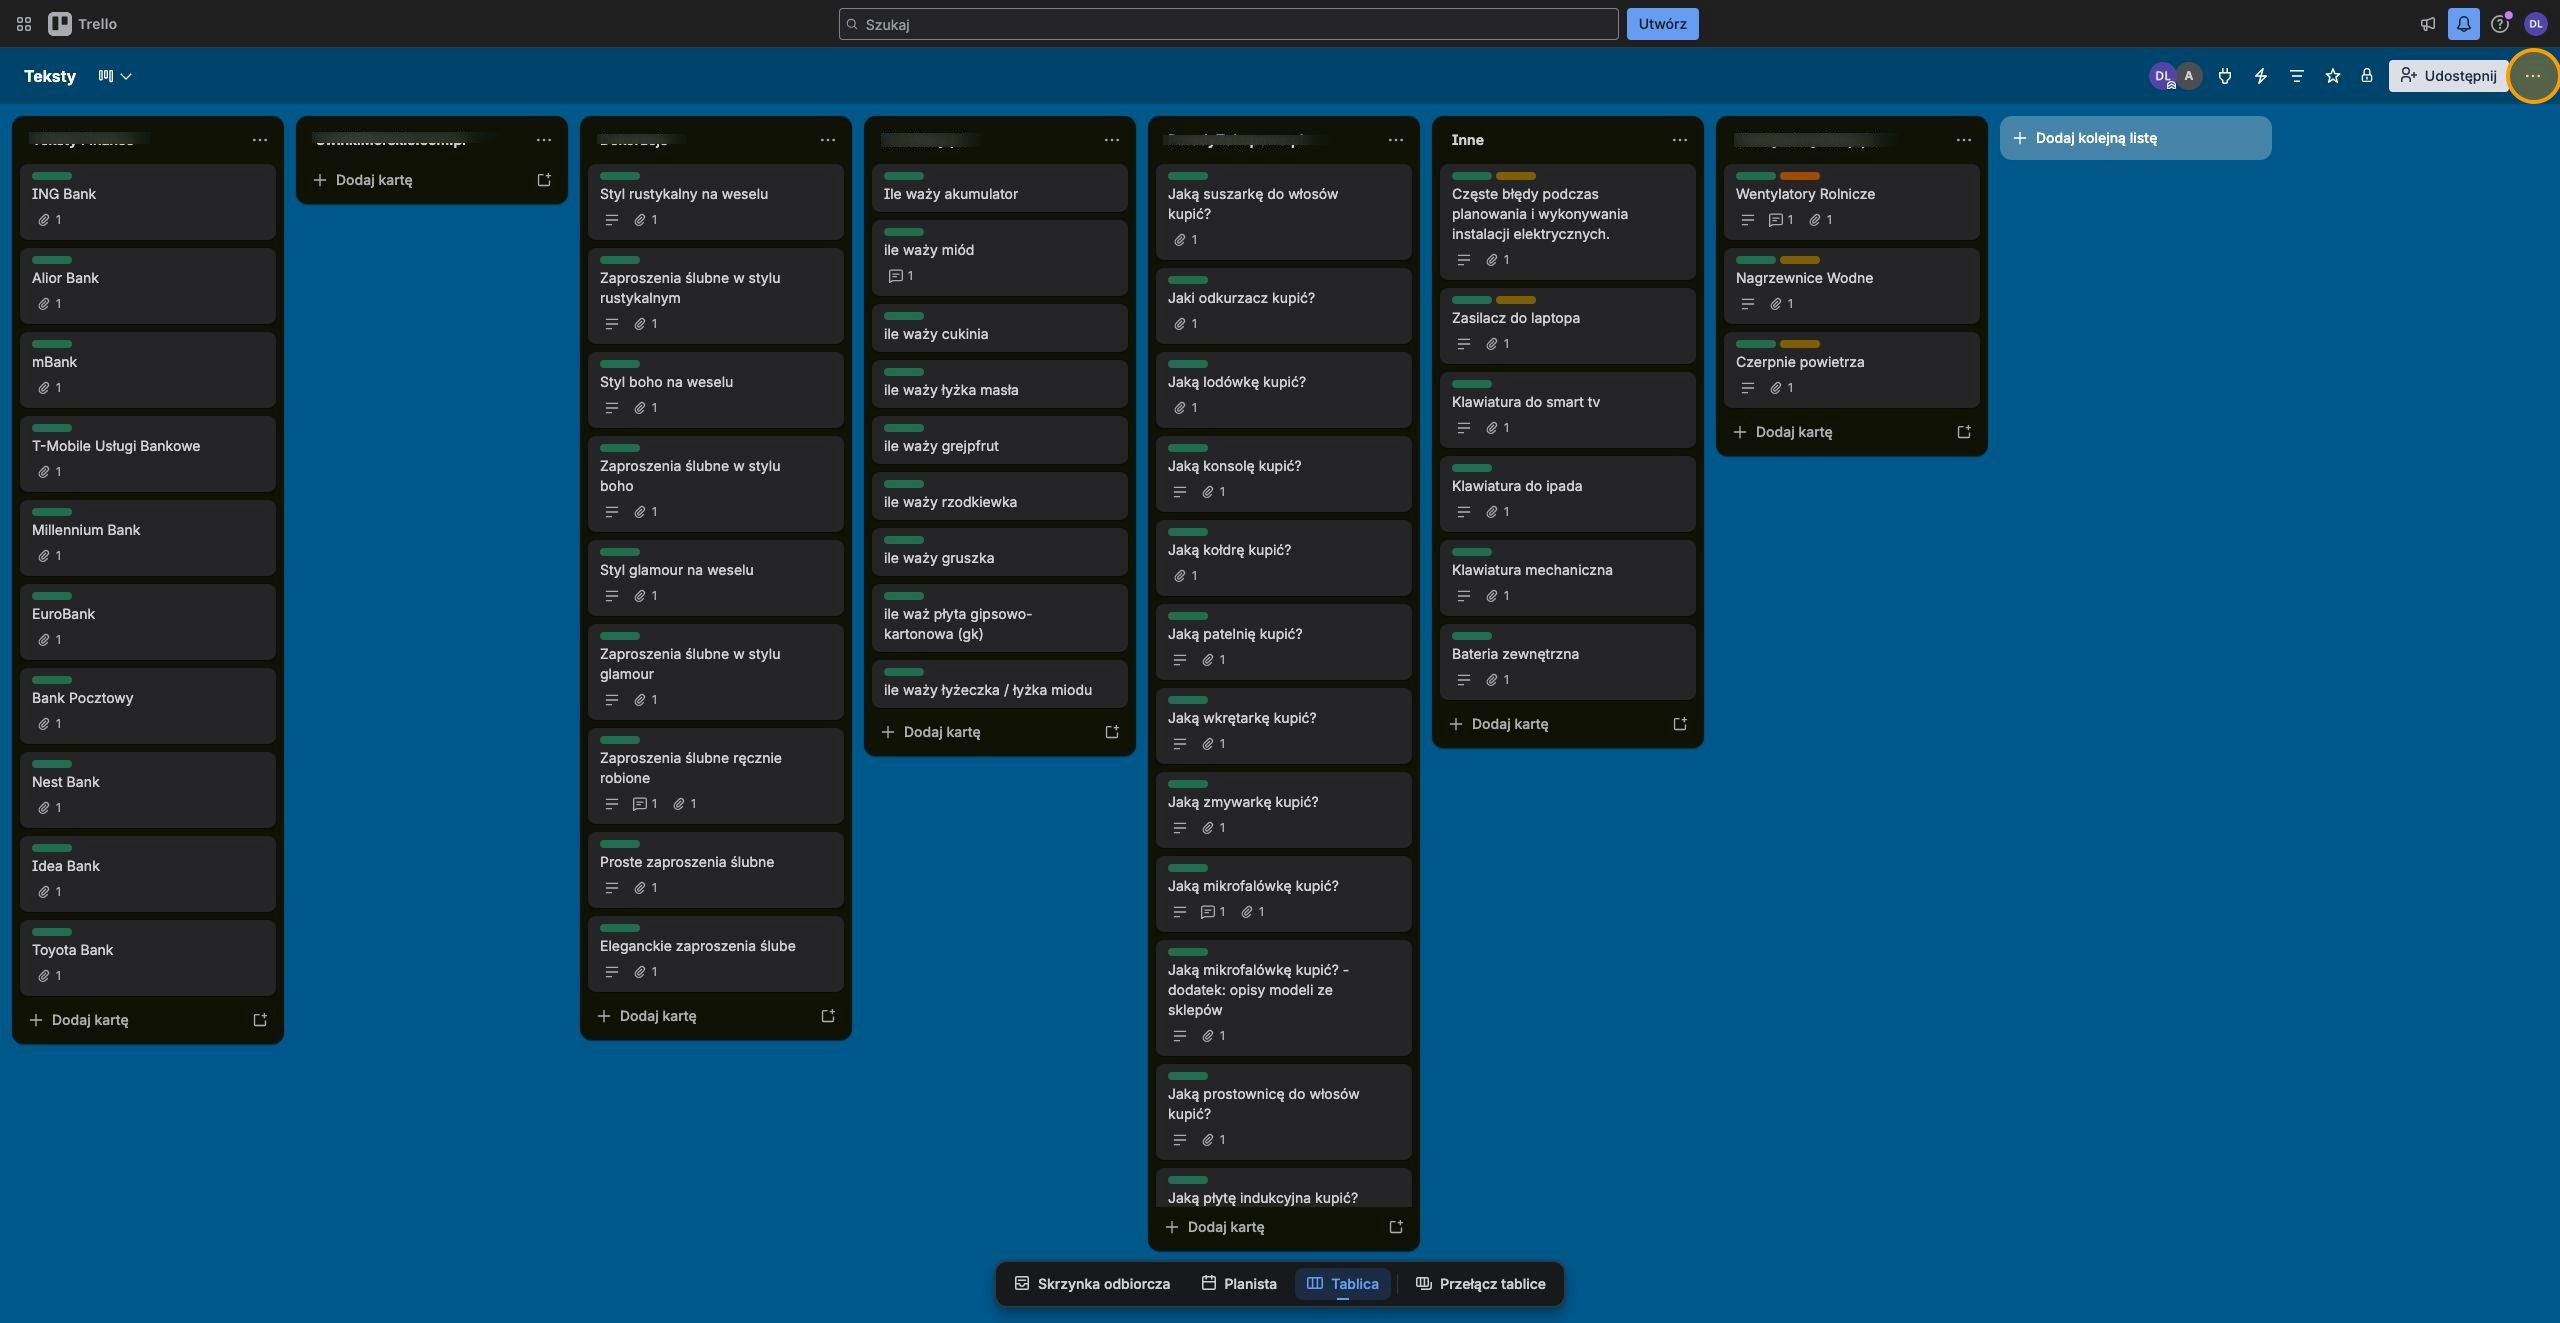
Task: Open the Toyota Bank card
Action: pos(148,957)
